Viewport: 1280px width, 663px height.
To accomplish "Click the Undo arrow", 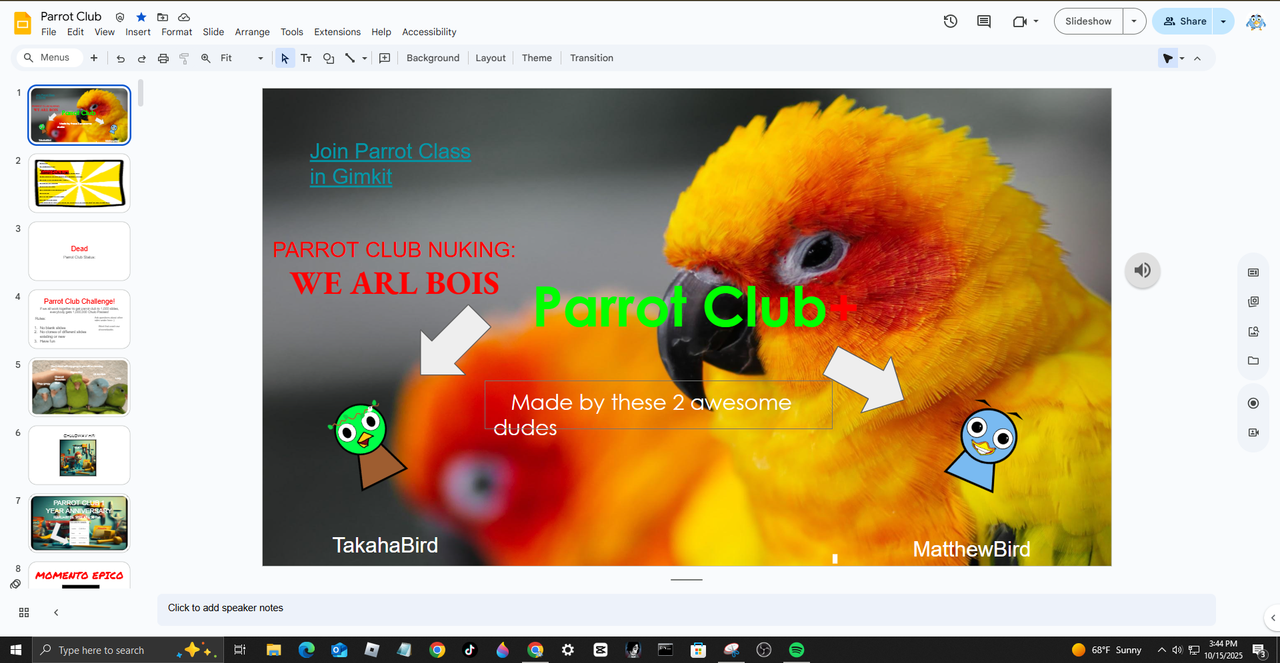I will click(x=121, y=58).
